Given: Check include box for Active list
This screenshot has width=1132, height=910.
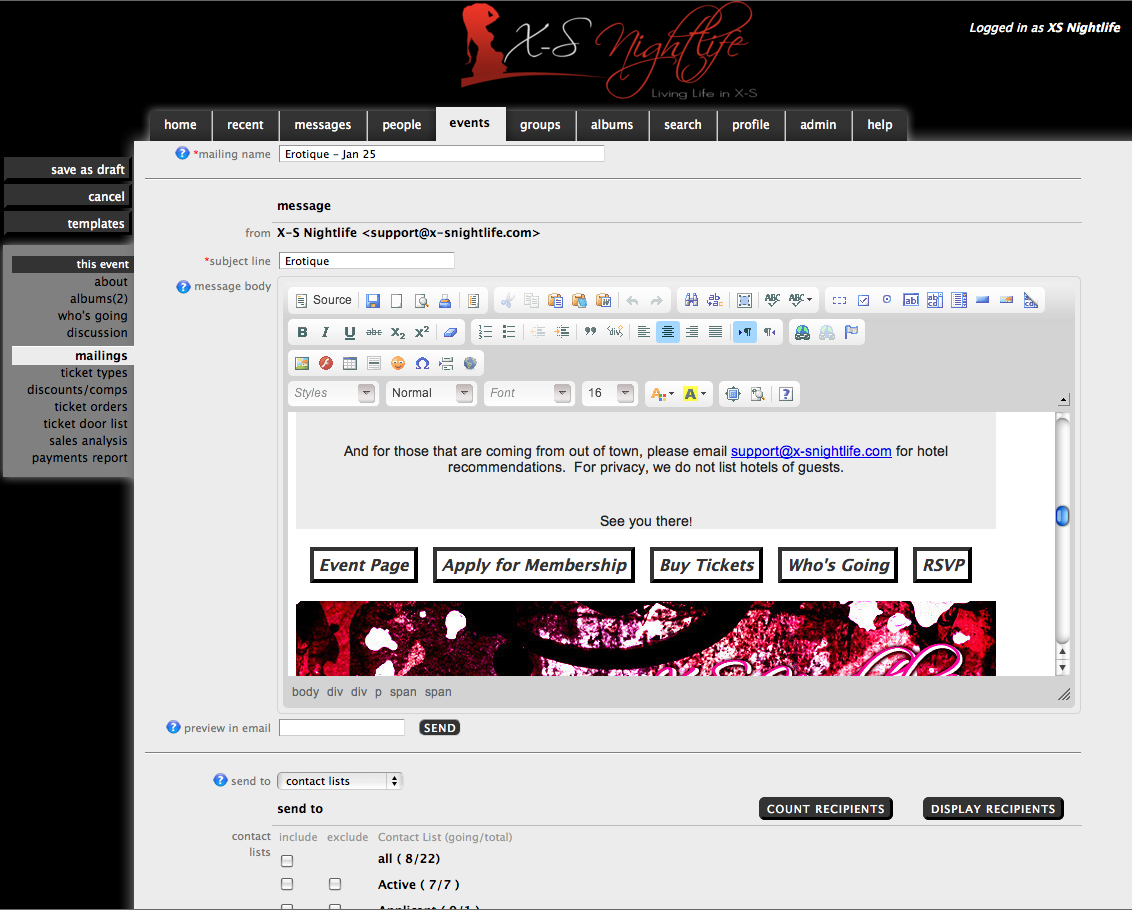Looking at the screenshot, I should [287, 884].
